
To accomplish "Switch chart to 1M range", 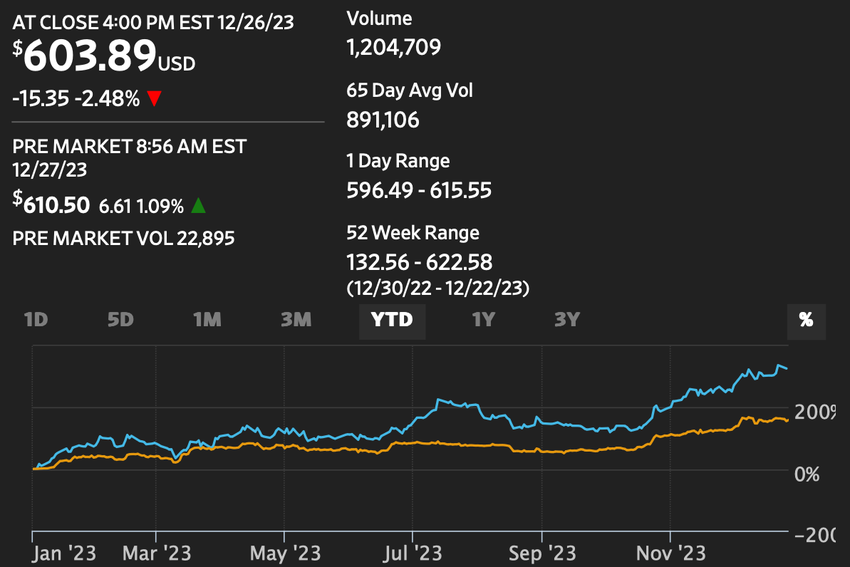I will [x=207, y=320].
